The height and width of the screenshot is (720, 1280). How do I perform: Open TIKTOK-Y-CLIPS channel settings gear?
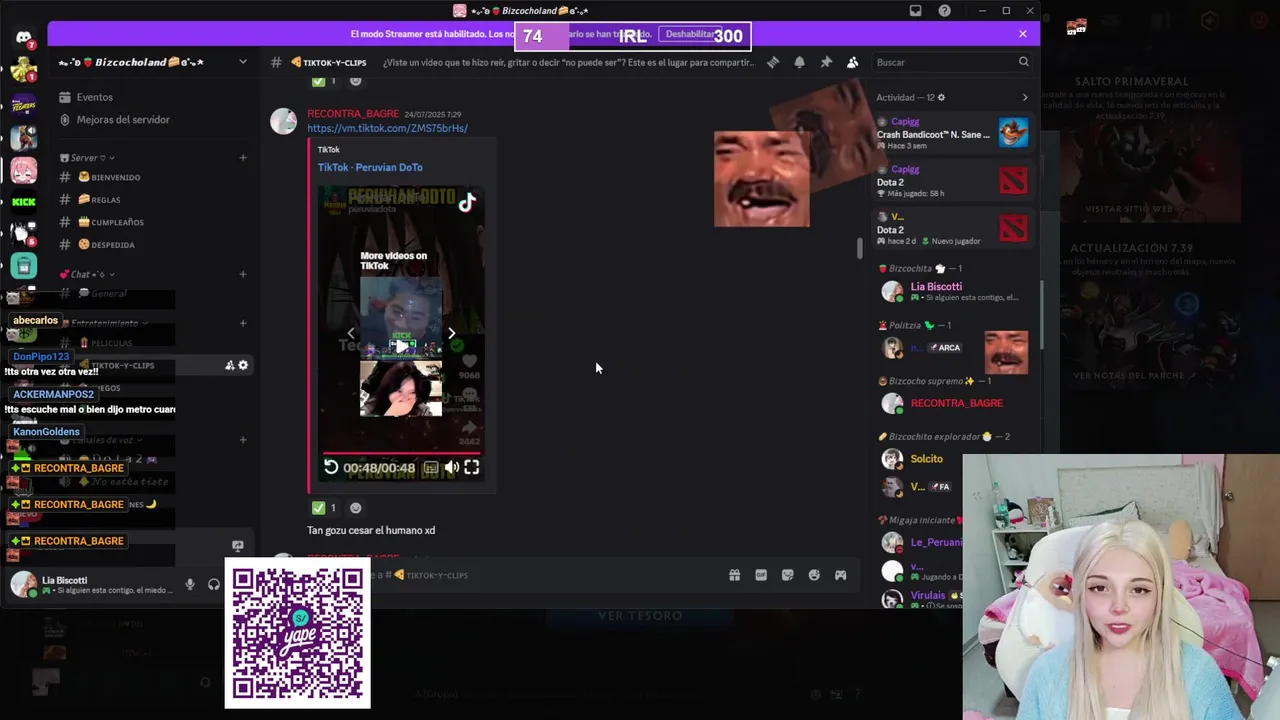[x=243, y=365]
